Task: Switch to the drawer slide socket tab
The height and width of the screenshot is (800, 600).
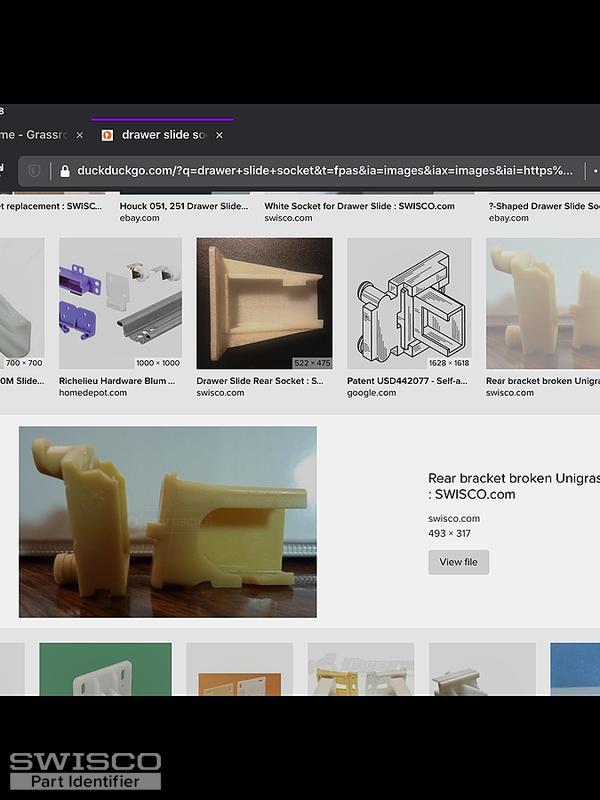Action: pyautogui.click(x=163, y=135)
